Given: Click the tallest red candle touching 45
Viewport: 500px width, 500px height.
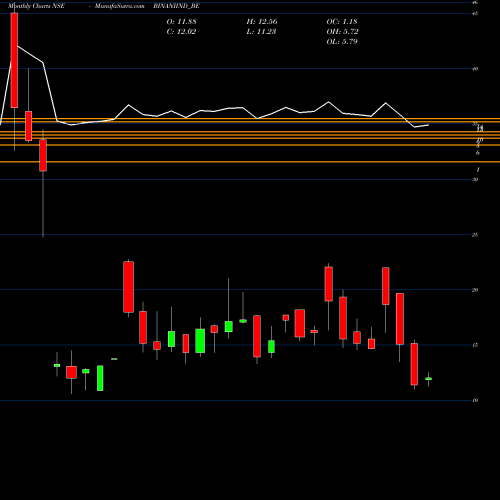Looking at the screenshot, I should 14,60.
